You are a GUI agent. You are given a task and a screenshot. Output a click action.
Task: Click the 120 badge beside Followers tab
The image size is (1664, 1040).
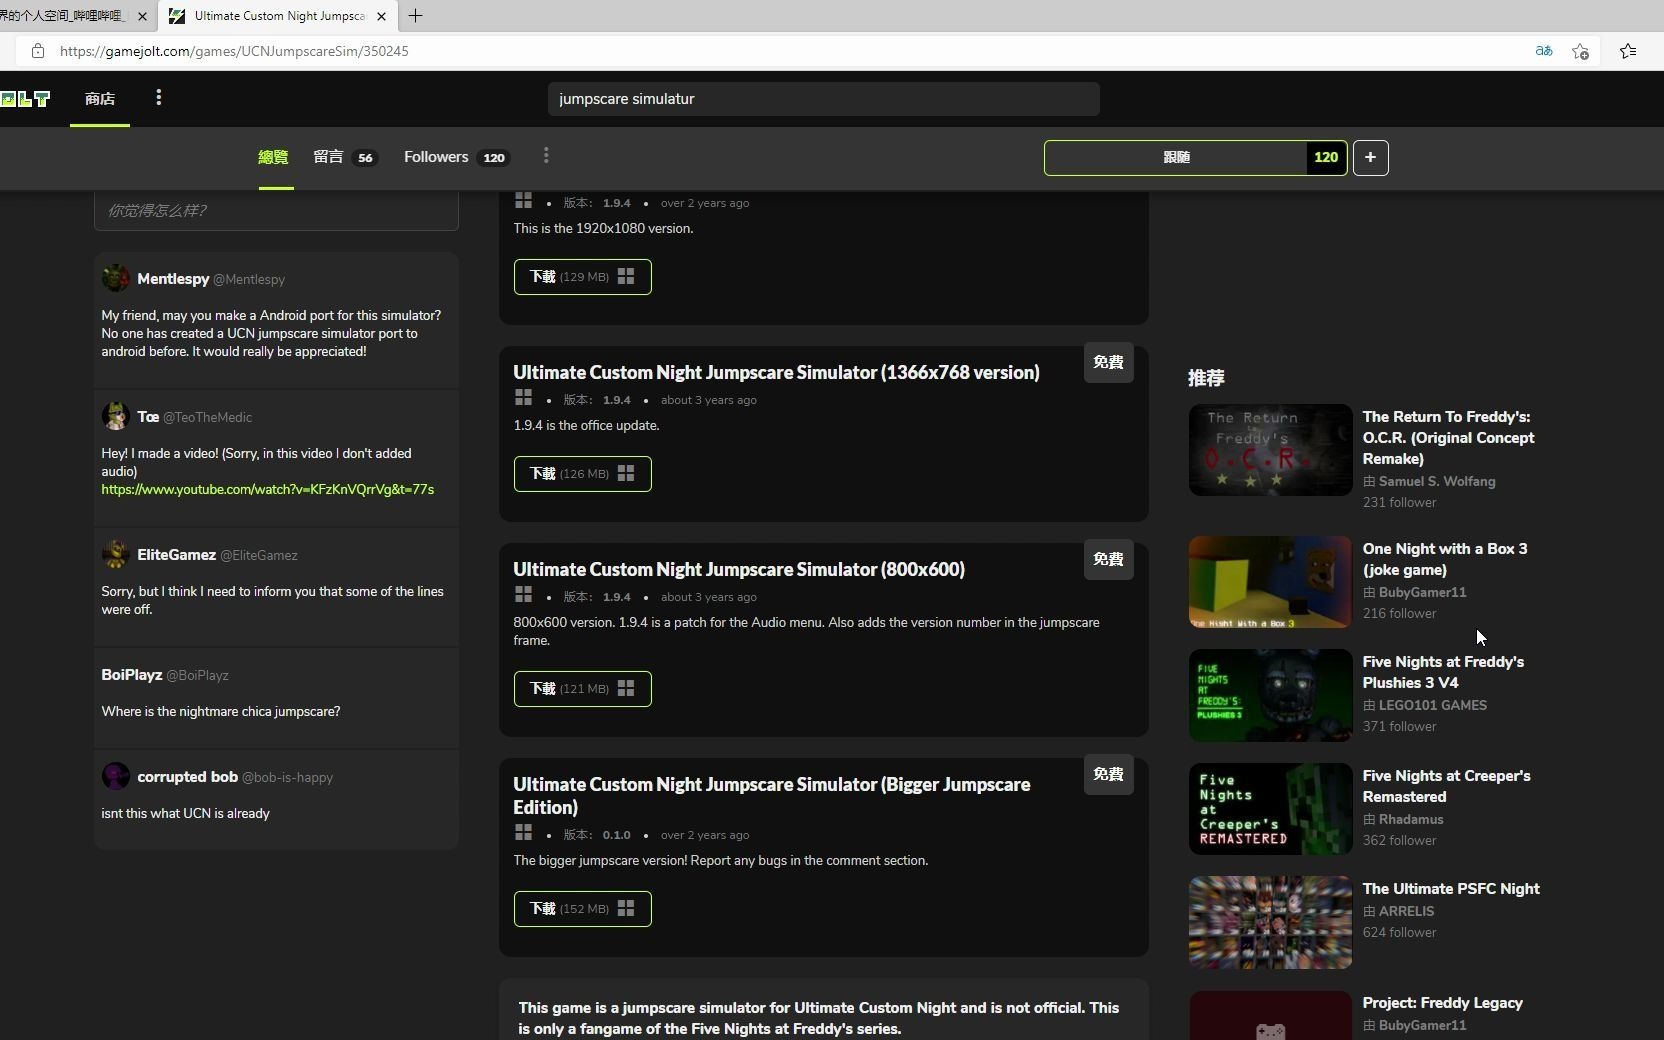click(x=494, y=158)
